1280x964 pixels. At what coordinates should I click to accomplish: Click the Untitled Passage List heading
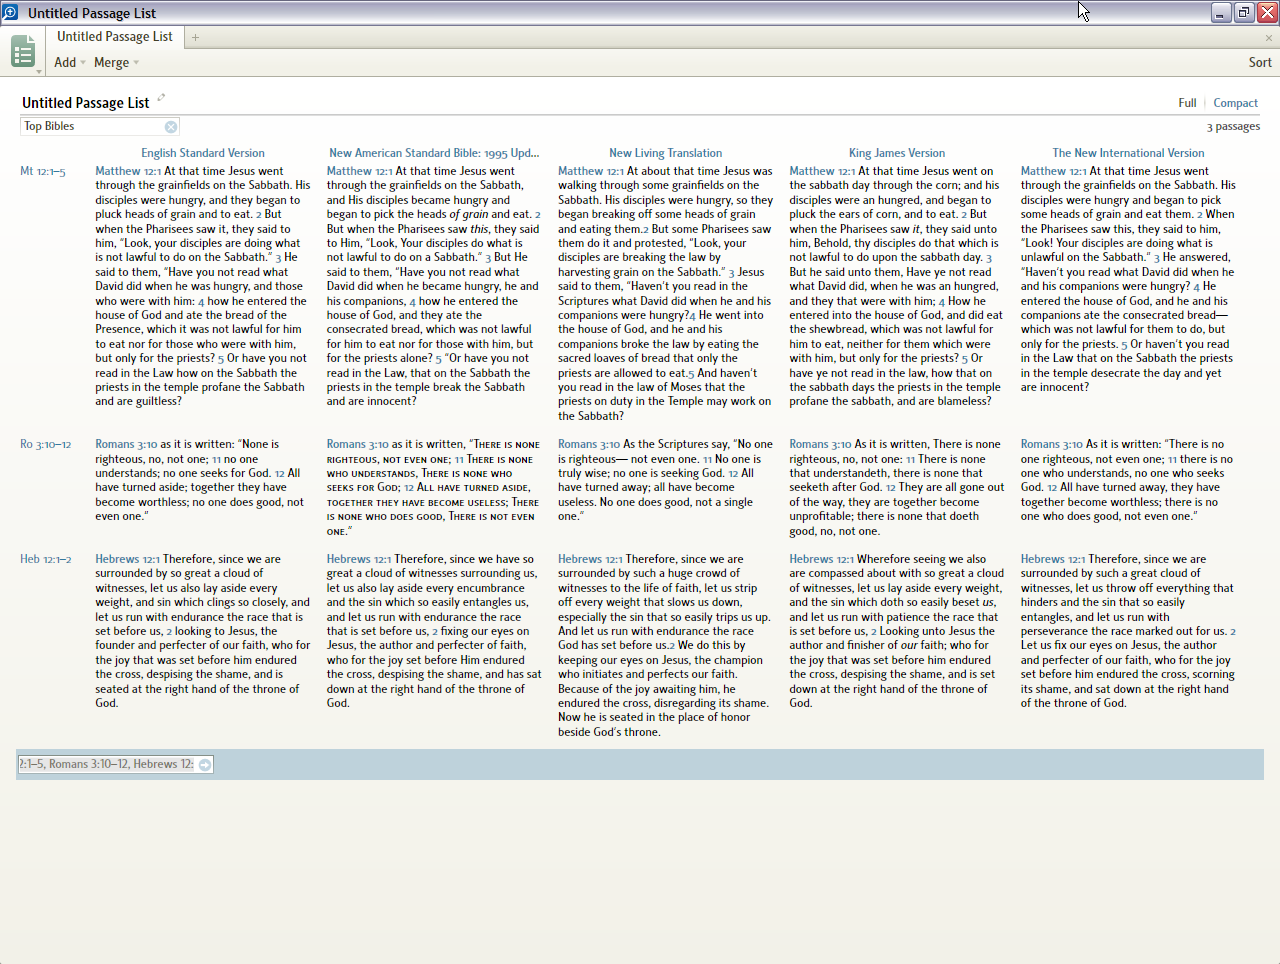point(85,103)
